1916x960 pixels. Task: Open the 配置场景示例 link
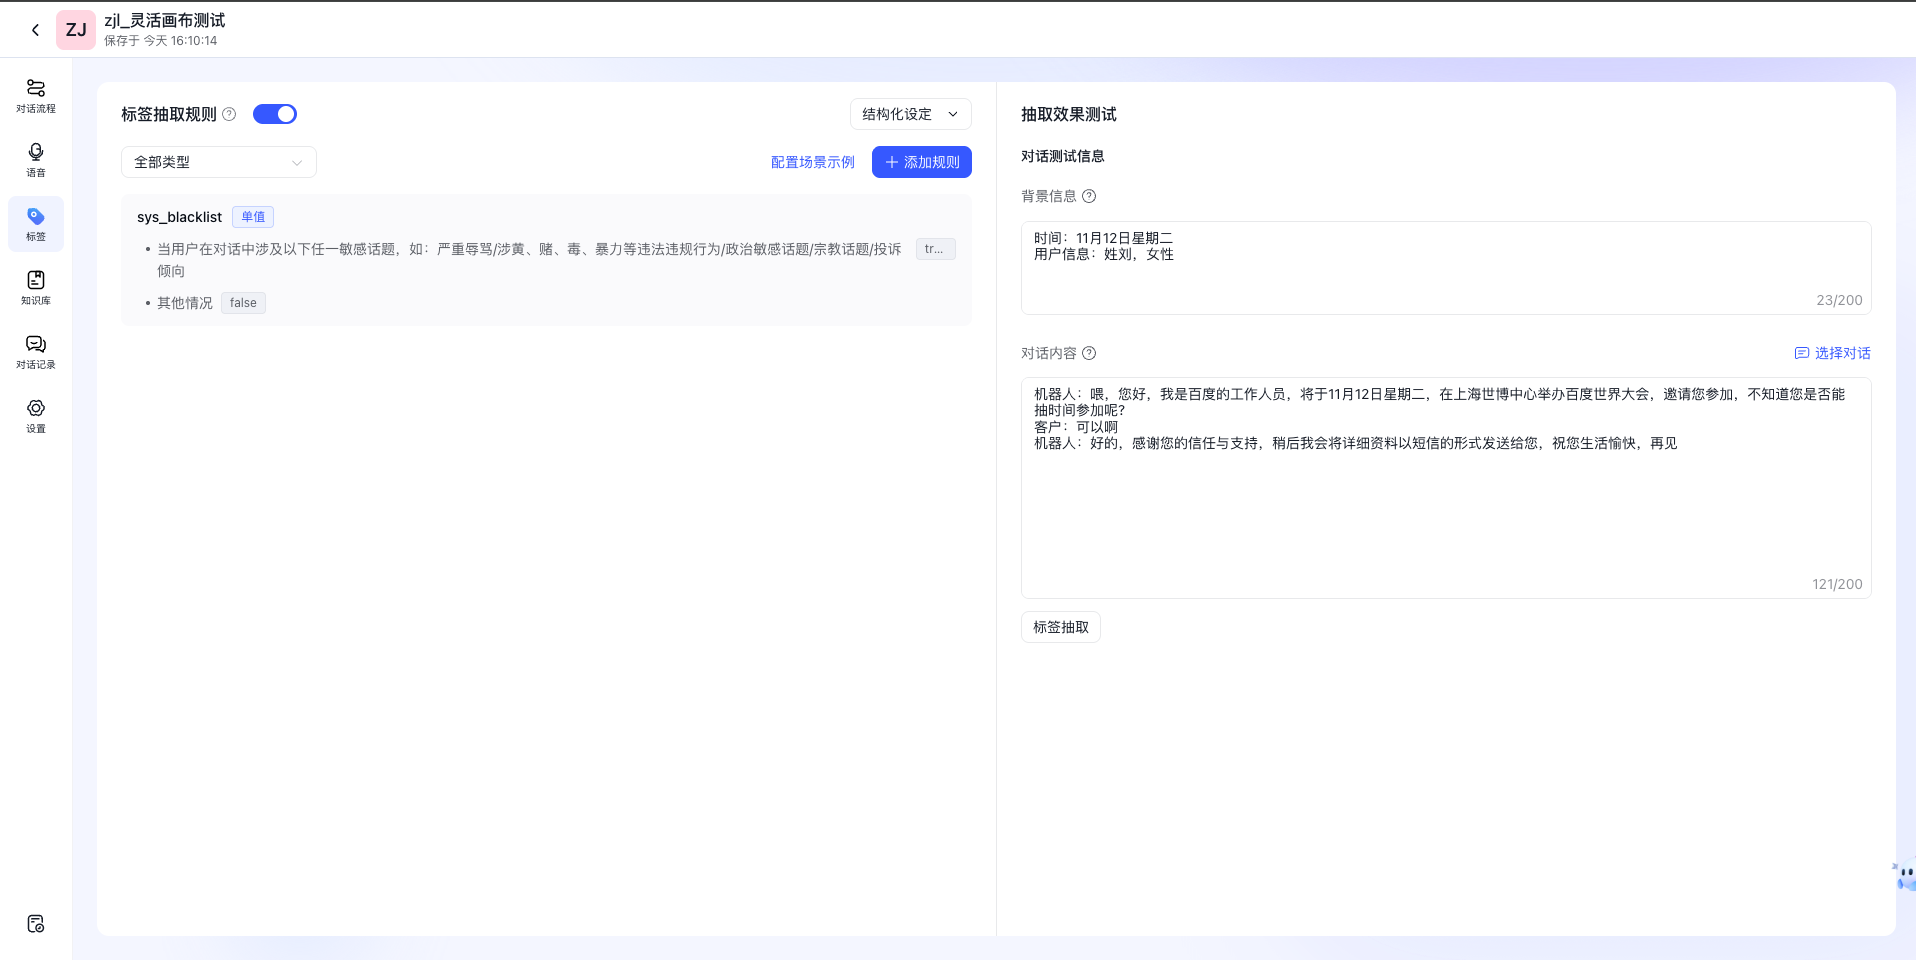[812, 162]
